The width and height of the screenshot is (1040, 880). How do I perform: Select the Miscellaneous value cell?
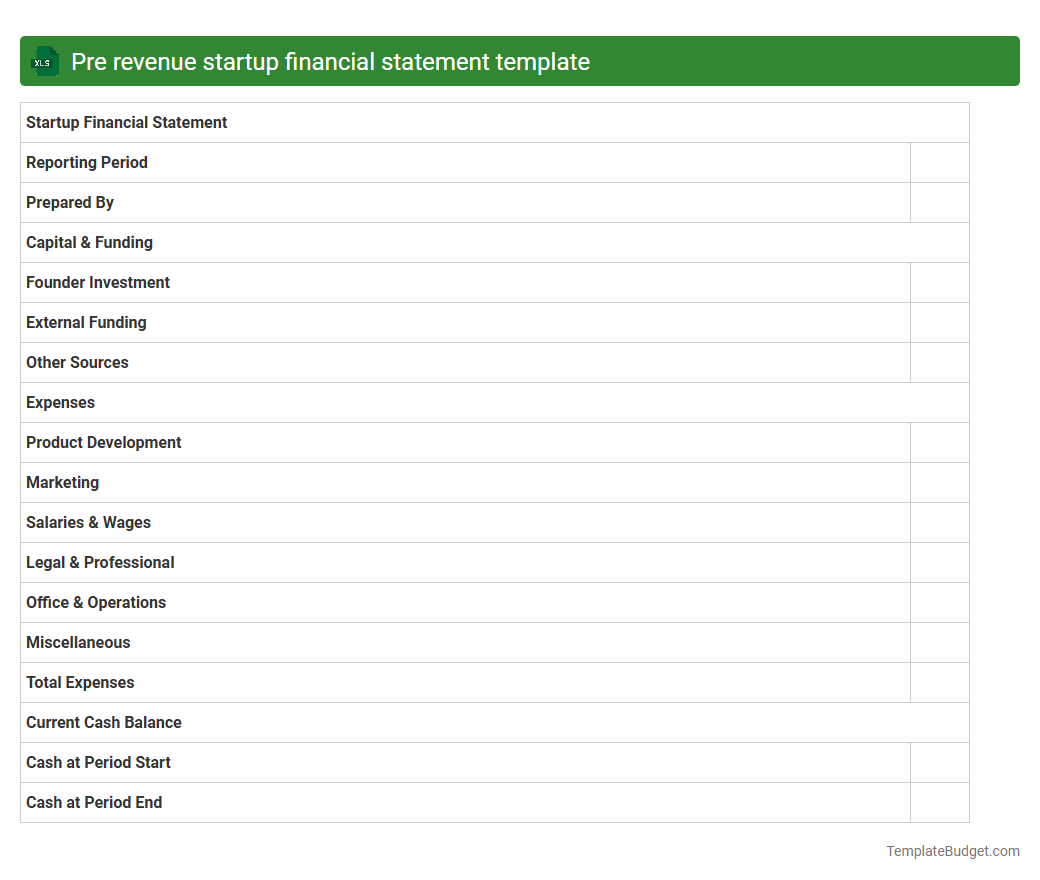(x=939, y=642)
